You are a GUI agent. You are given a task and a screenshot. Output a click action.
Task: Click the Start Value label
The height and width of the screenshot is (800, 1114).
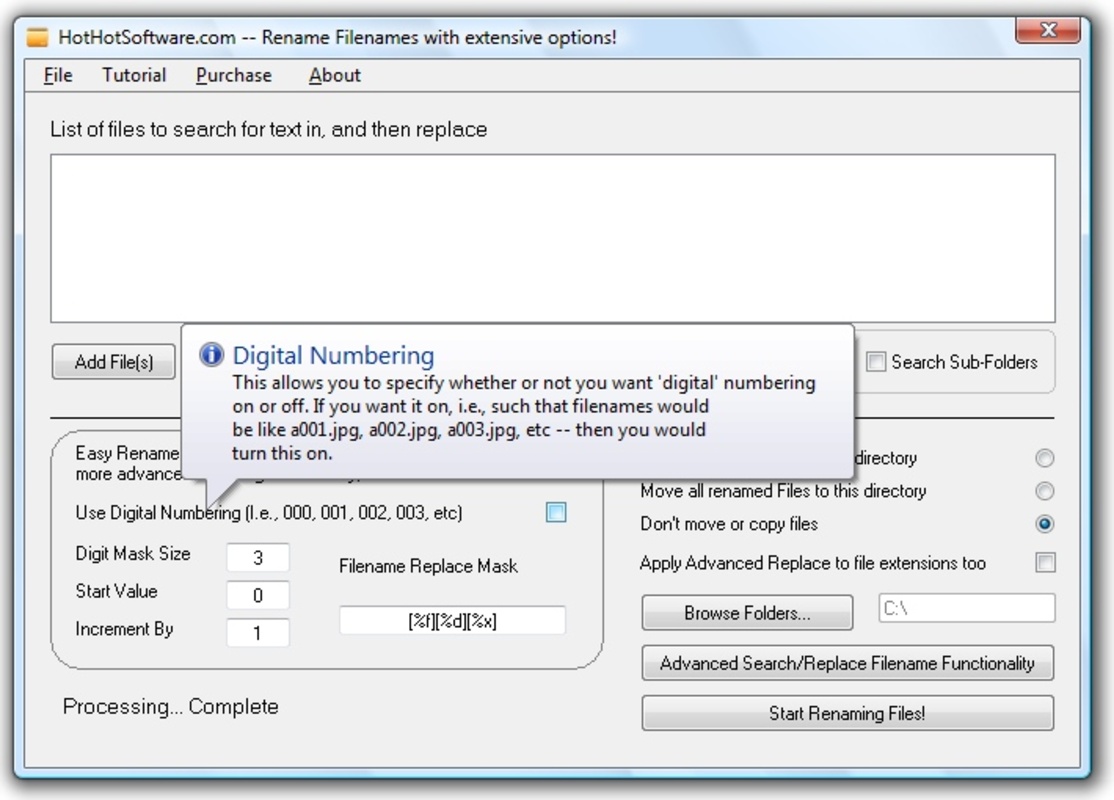tap(117, 591)
